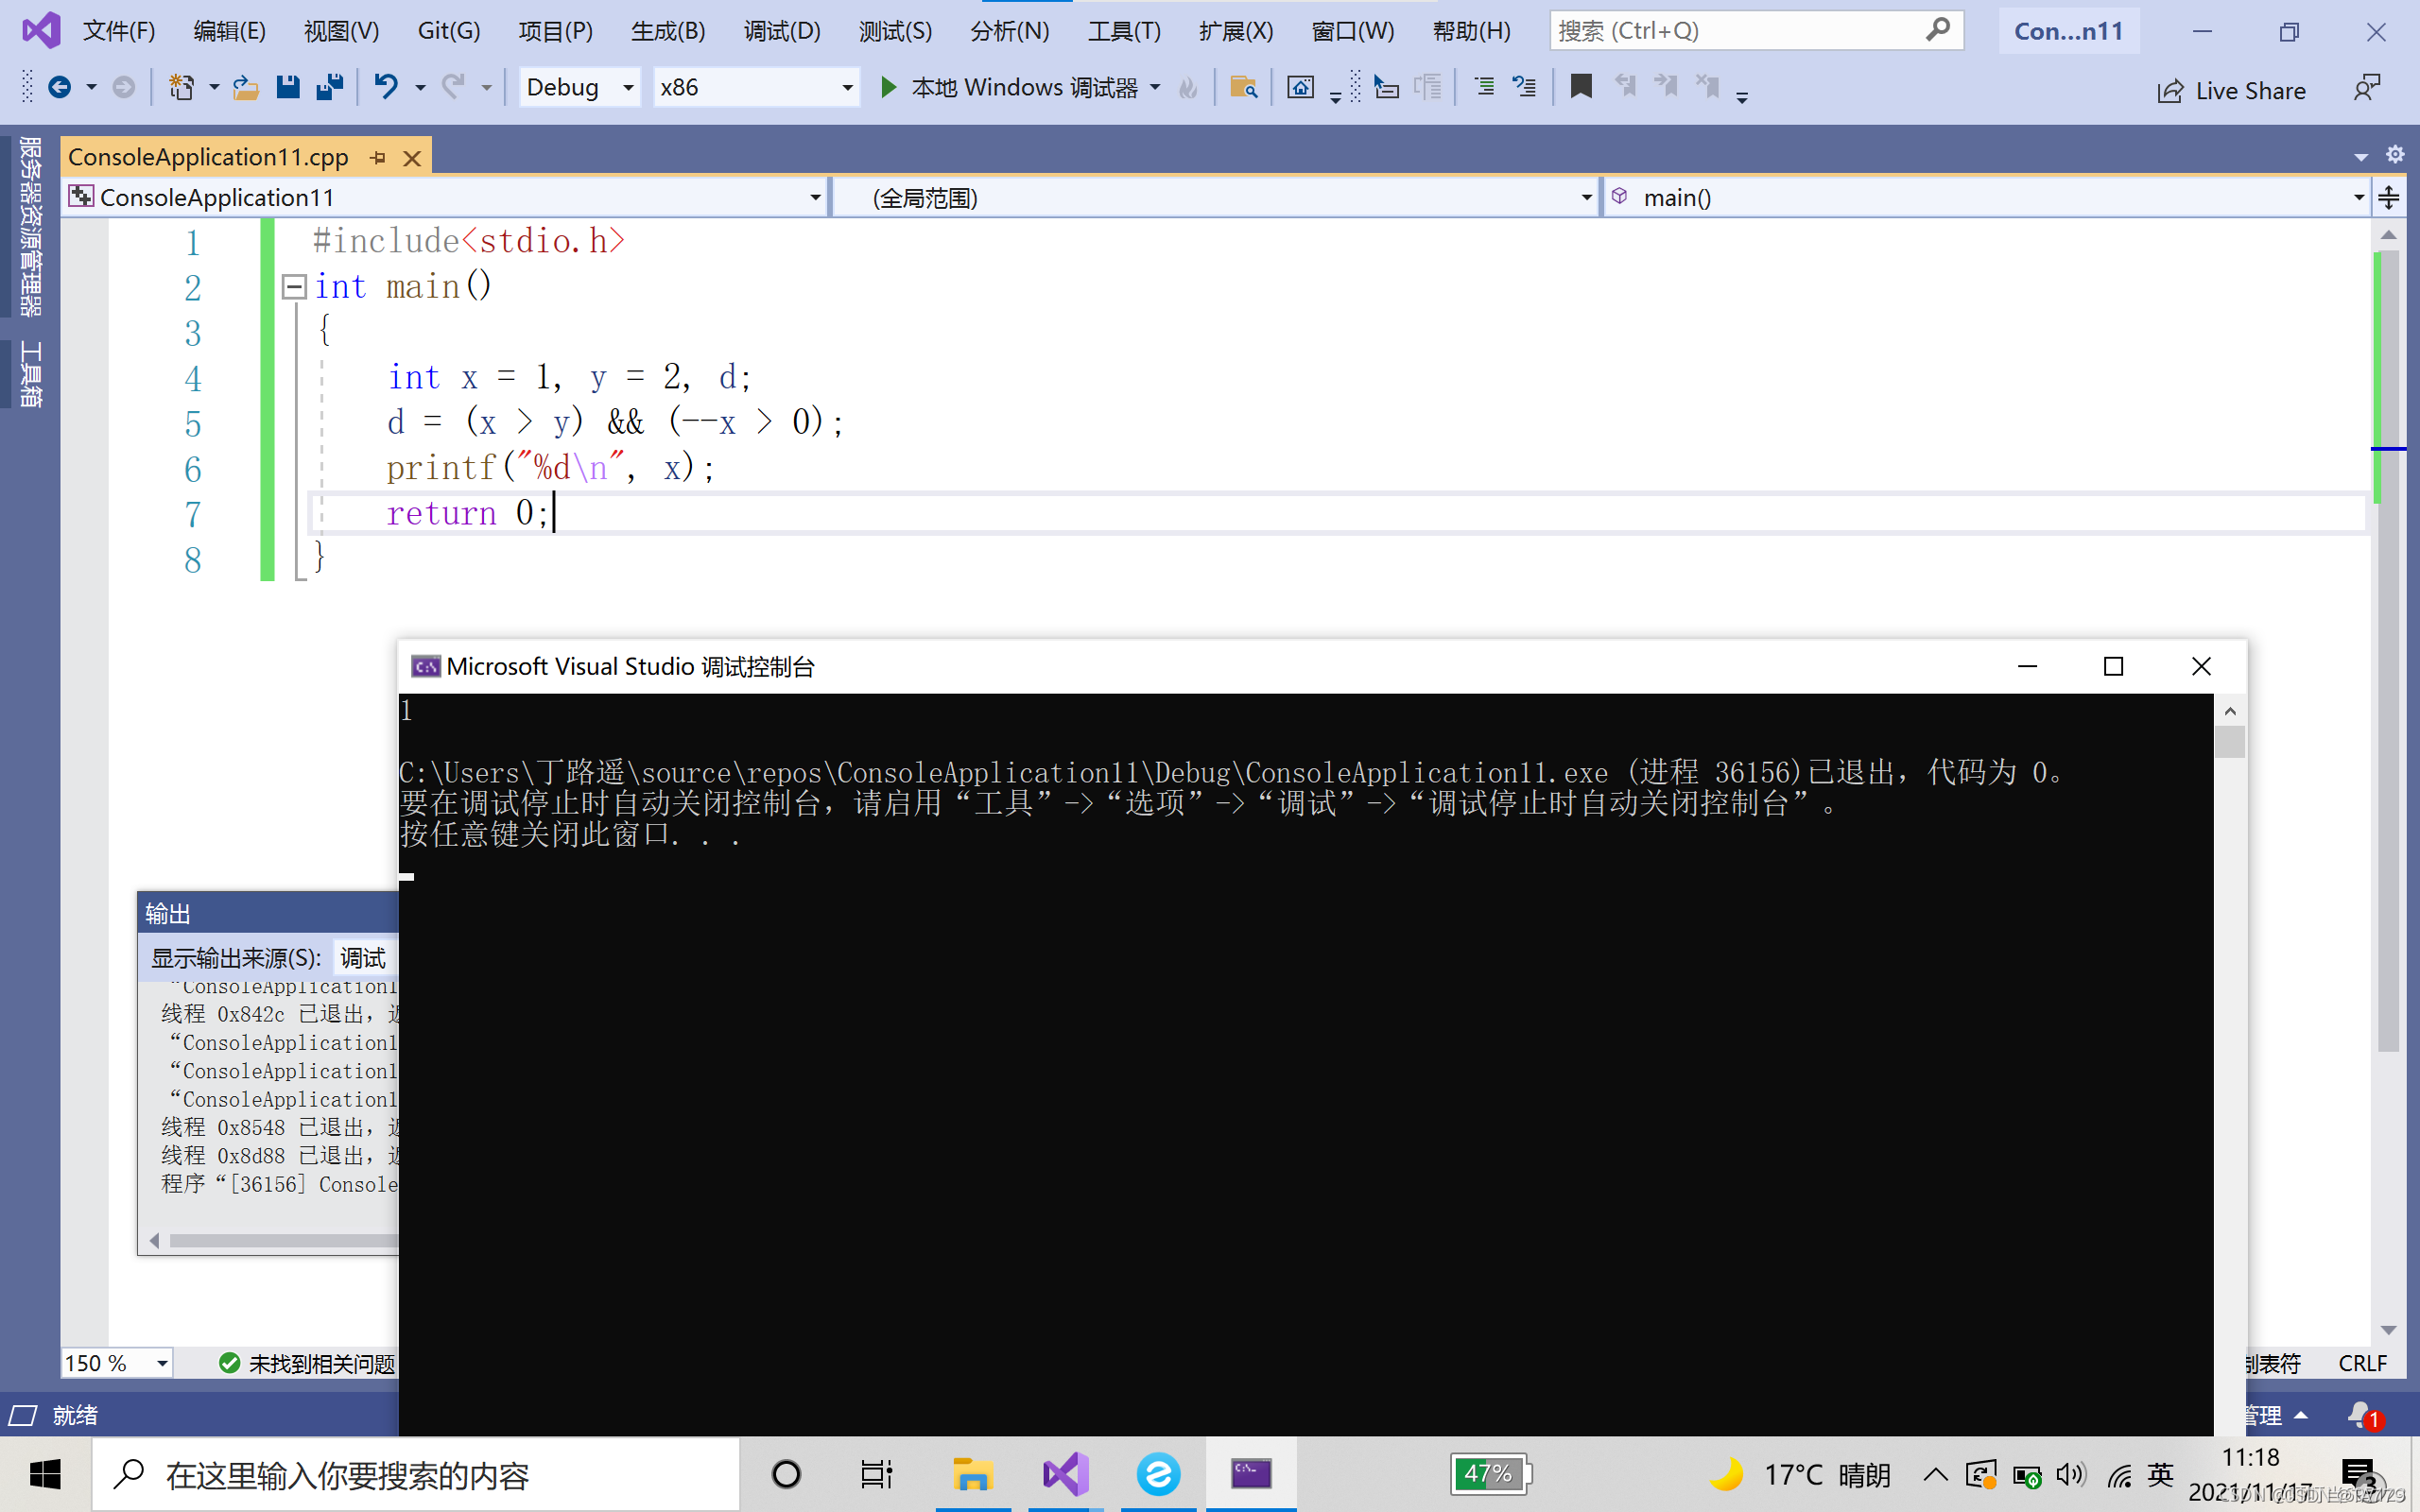The width and height of the screenshot is (2420, 1512).
Task: Expand the 150 % zoom dropdown
Action: [x=161, y=1363]
